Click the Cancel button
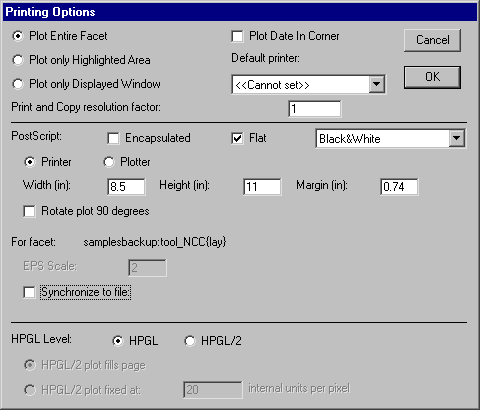480x410 pixels. [x=432, y=40]
